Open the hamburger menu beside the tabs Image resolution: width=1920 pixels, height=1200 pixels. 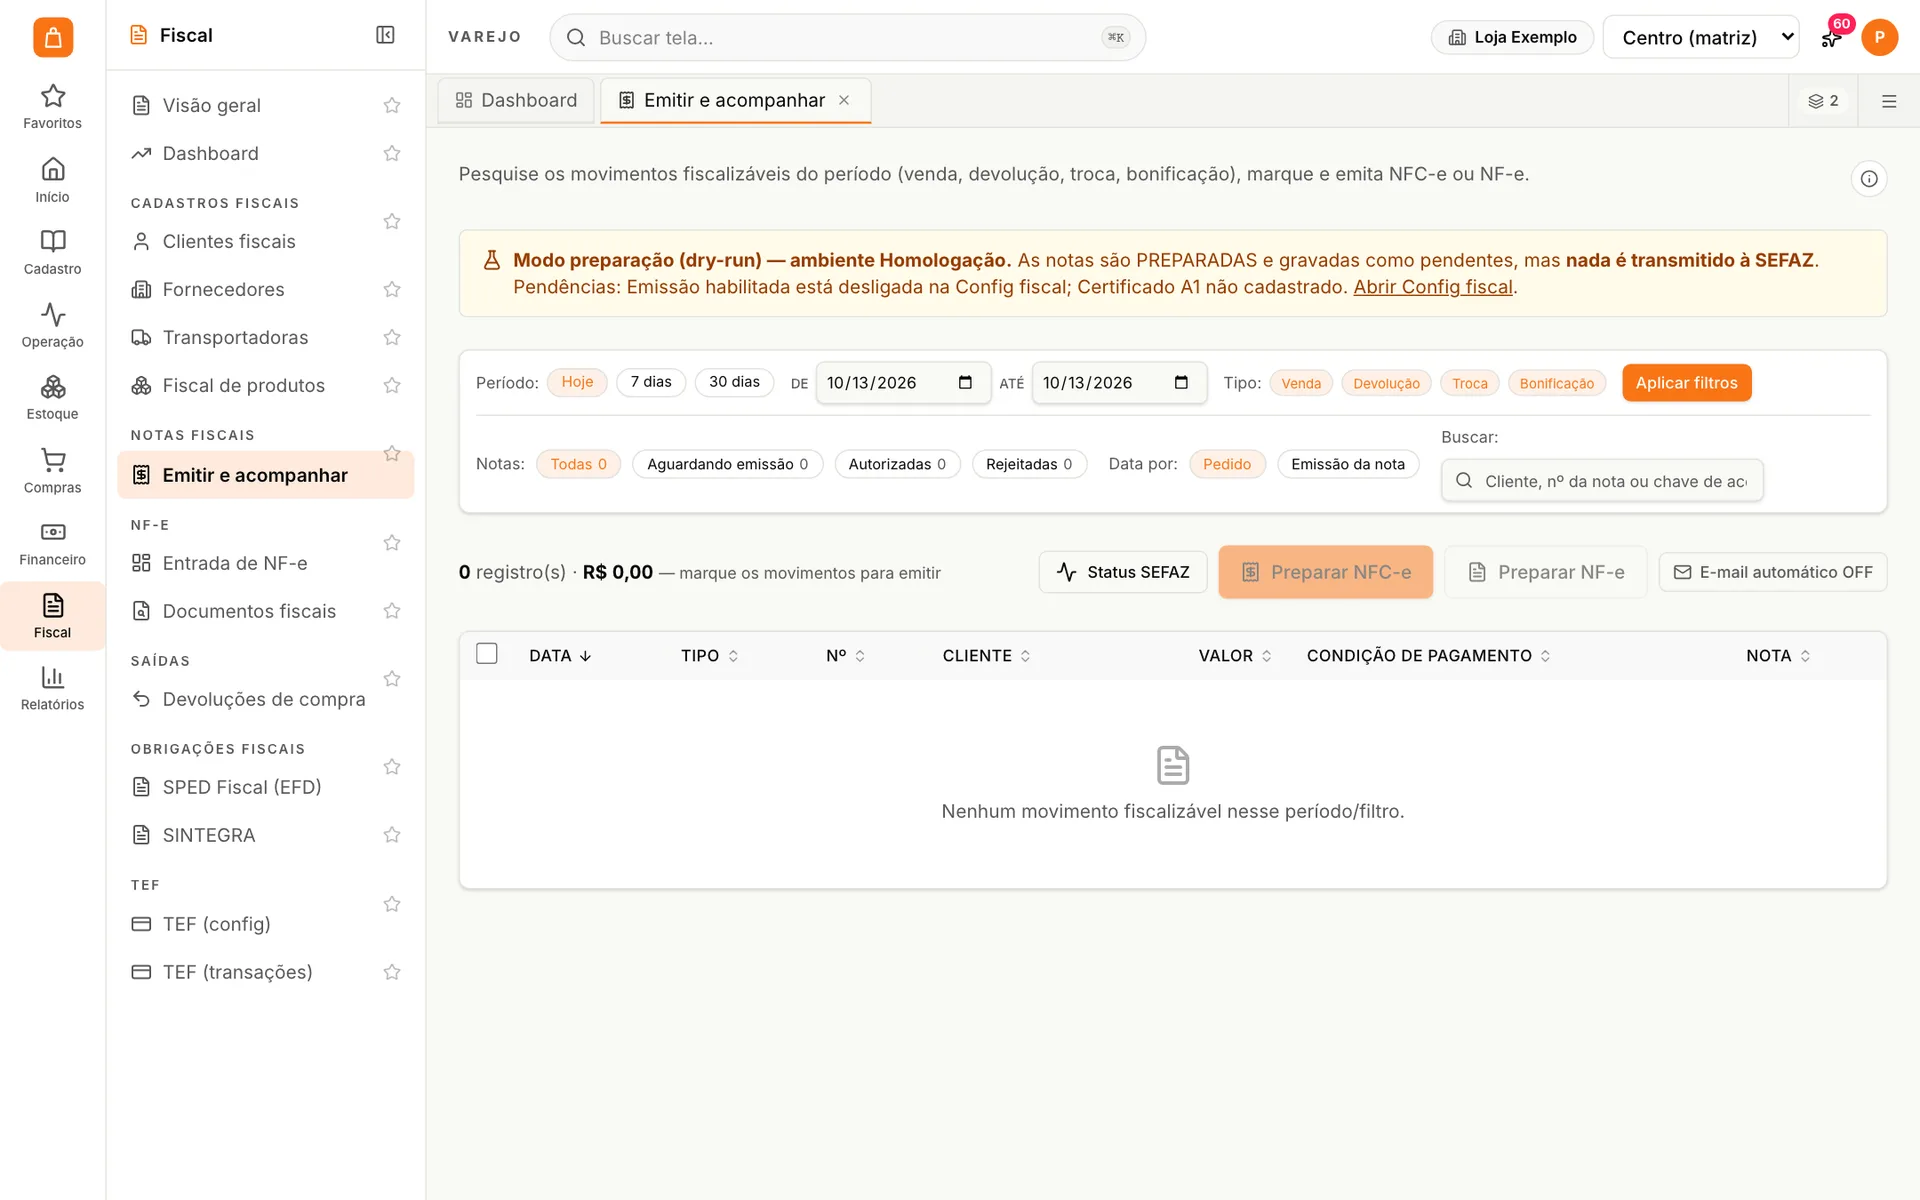pos(1889,101)
